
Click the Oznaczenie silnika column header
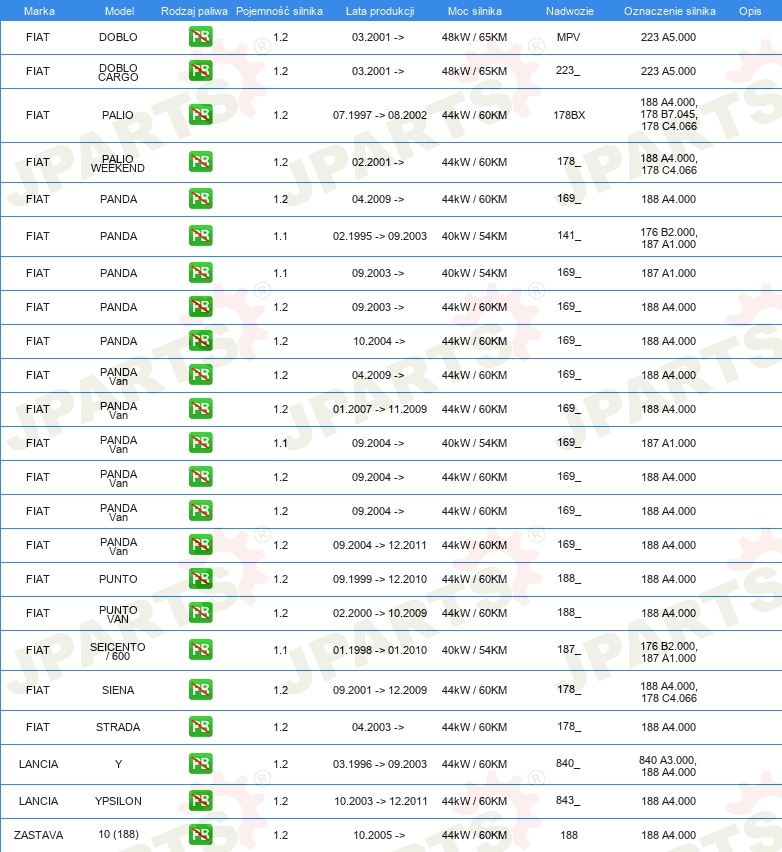click(670, 11)
